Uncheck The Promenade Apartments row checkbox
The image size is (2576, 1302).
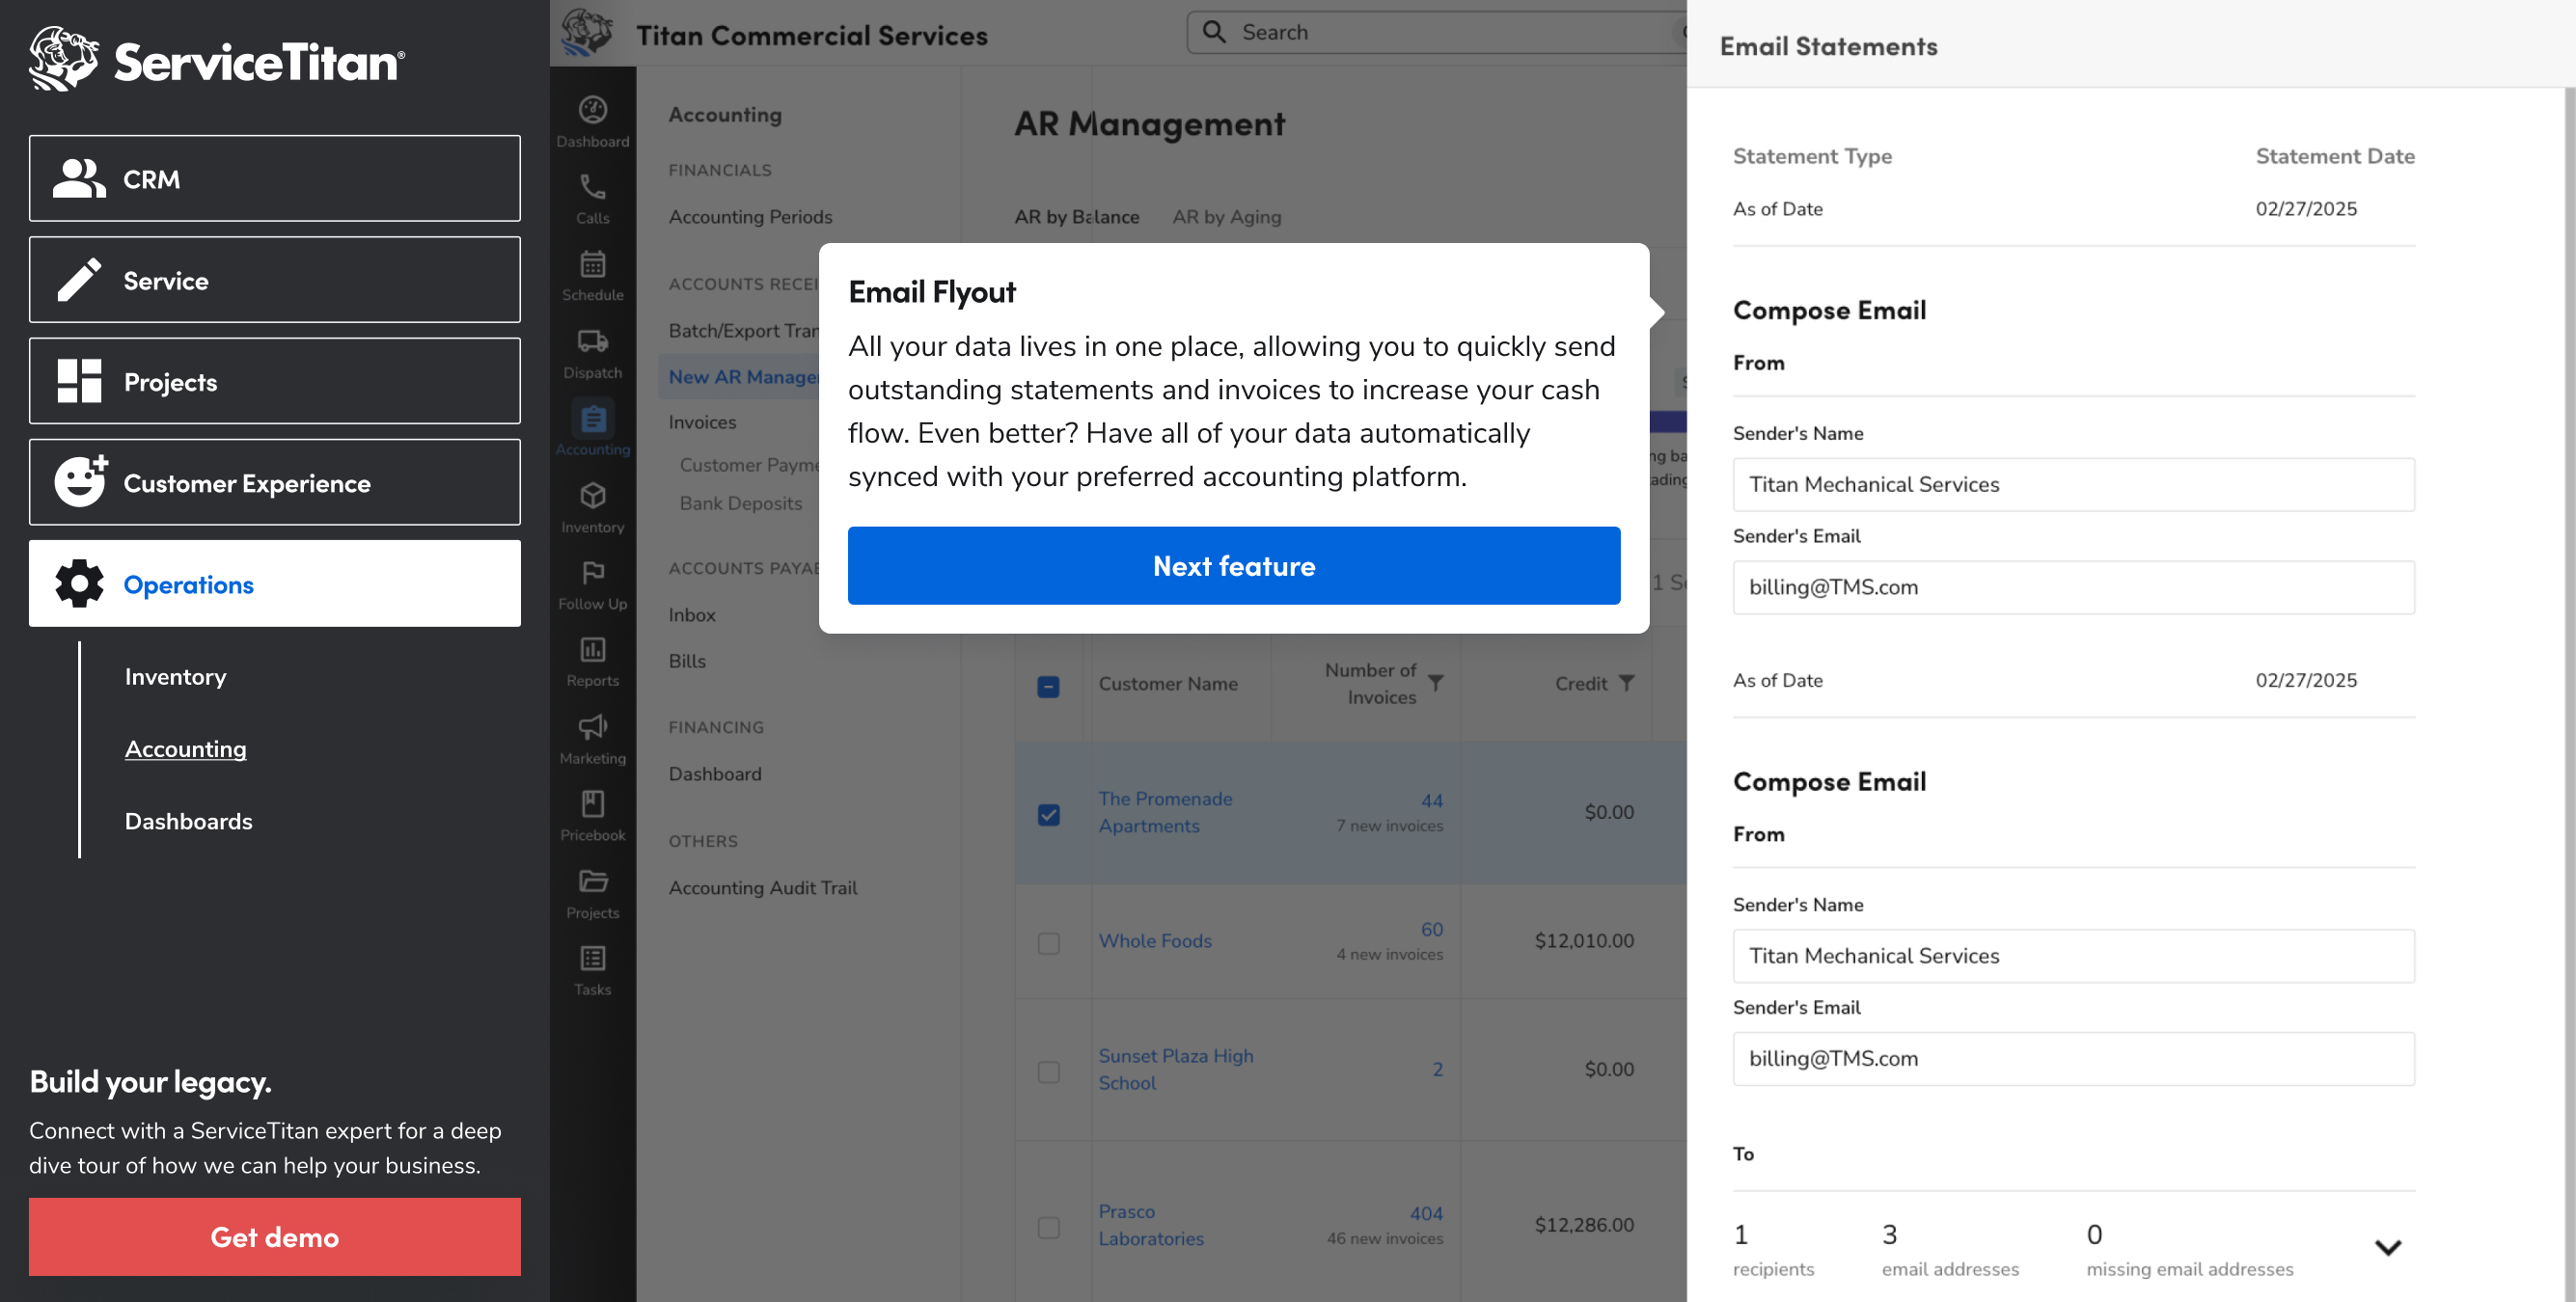click(1048, 814)
